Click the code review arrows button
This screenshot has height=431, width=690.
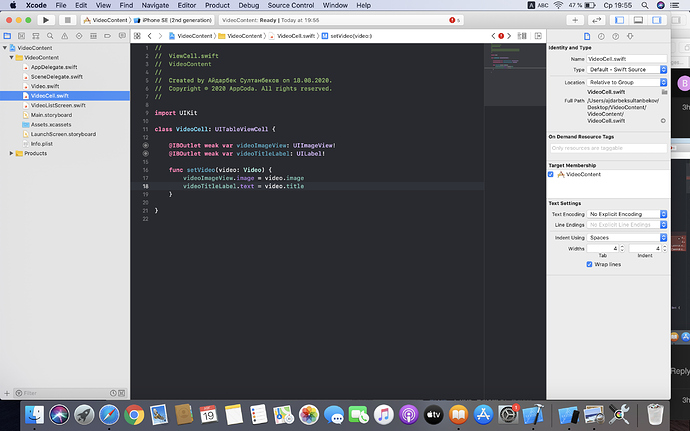coord(596,20)
